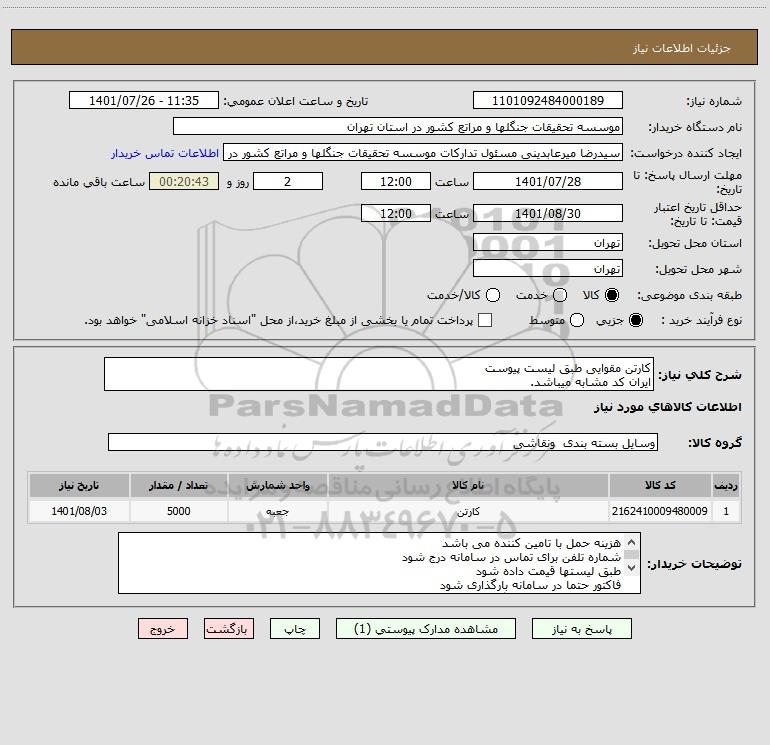770x745 pixels.
Task: Click the quantity cell 5000
Action: (178, 511)
